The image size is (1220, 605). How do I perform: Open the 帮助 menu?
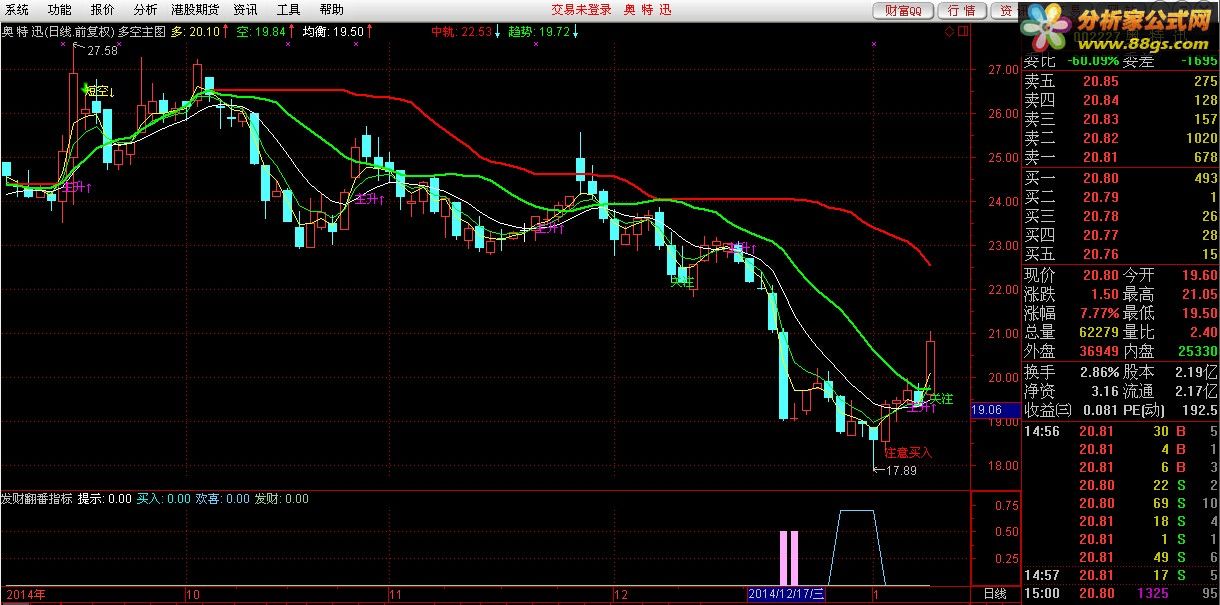click(x=332, y=10)
